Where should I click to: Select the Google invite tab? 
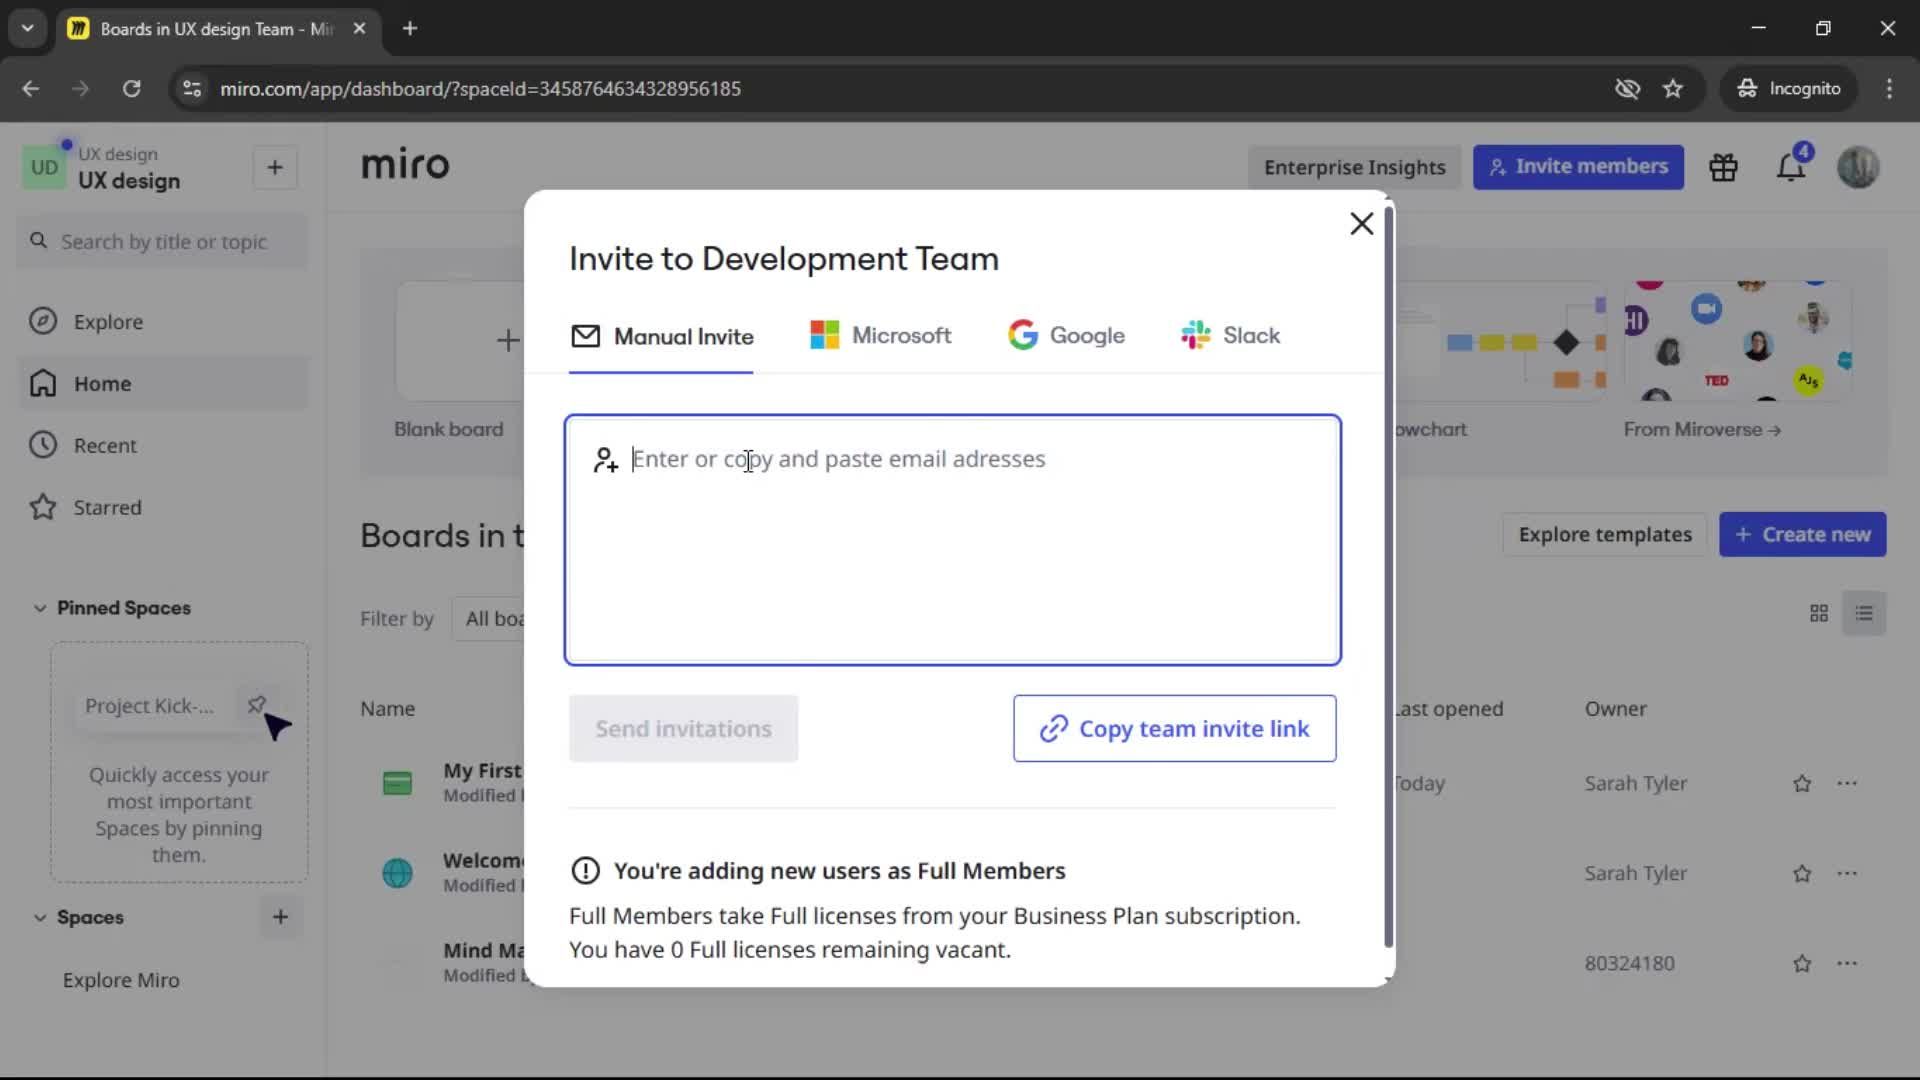tap(1066, 336)
